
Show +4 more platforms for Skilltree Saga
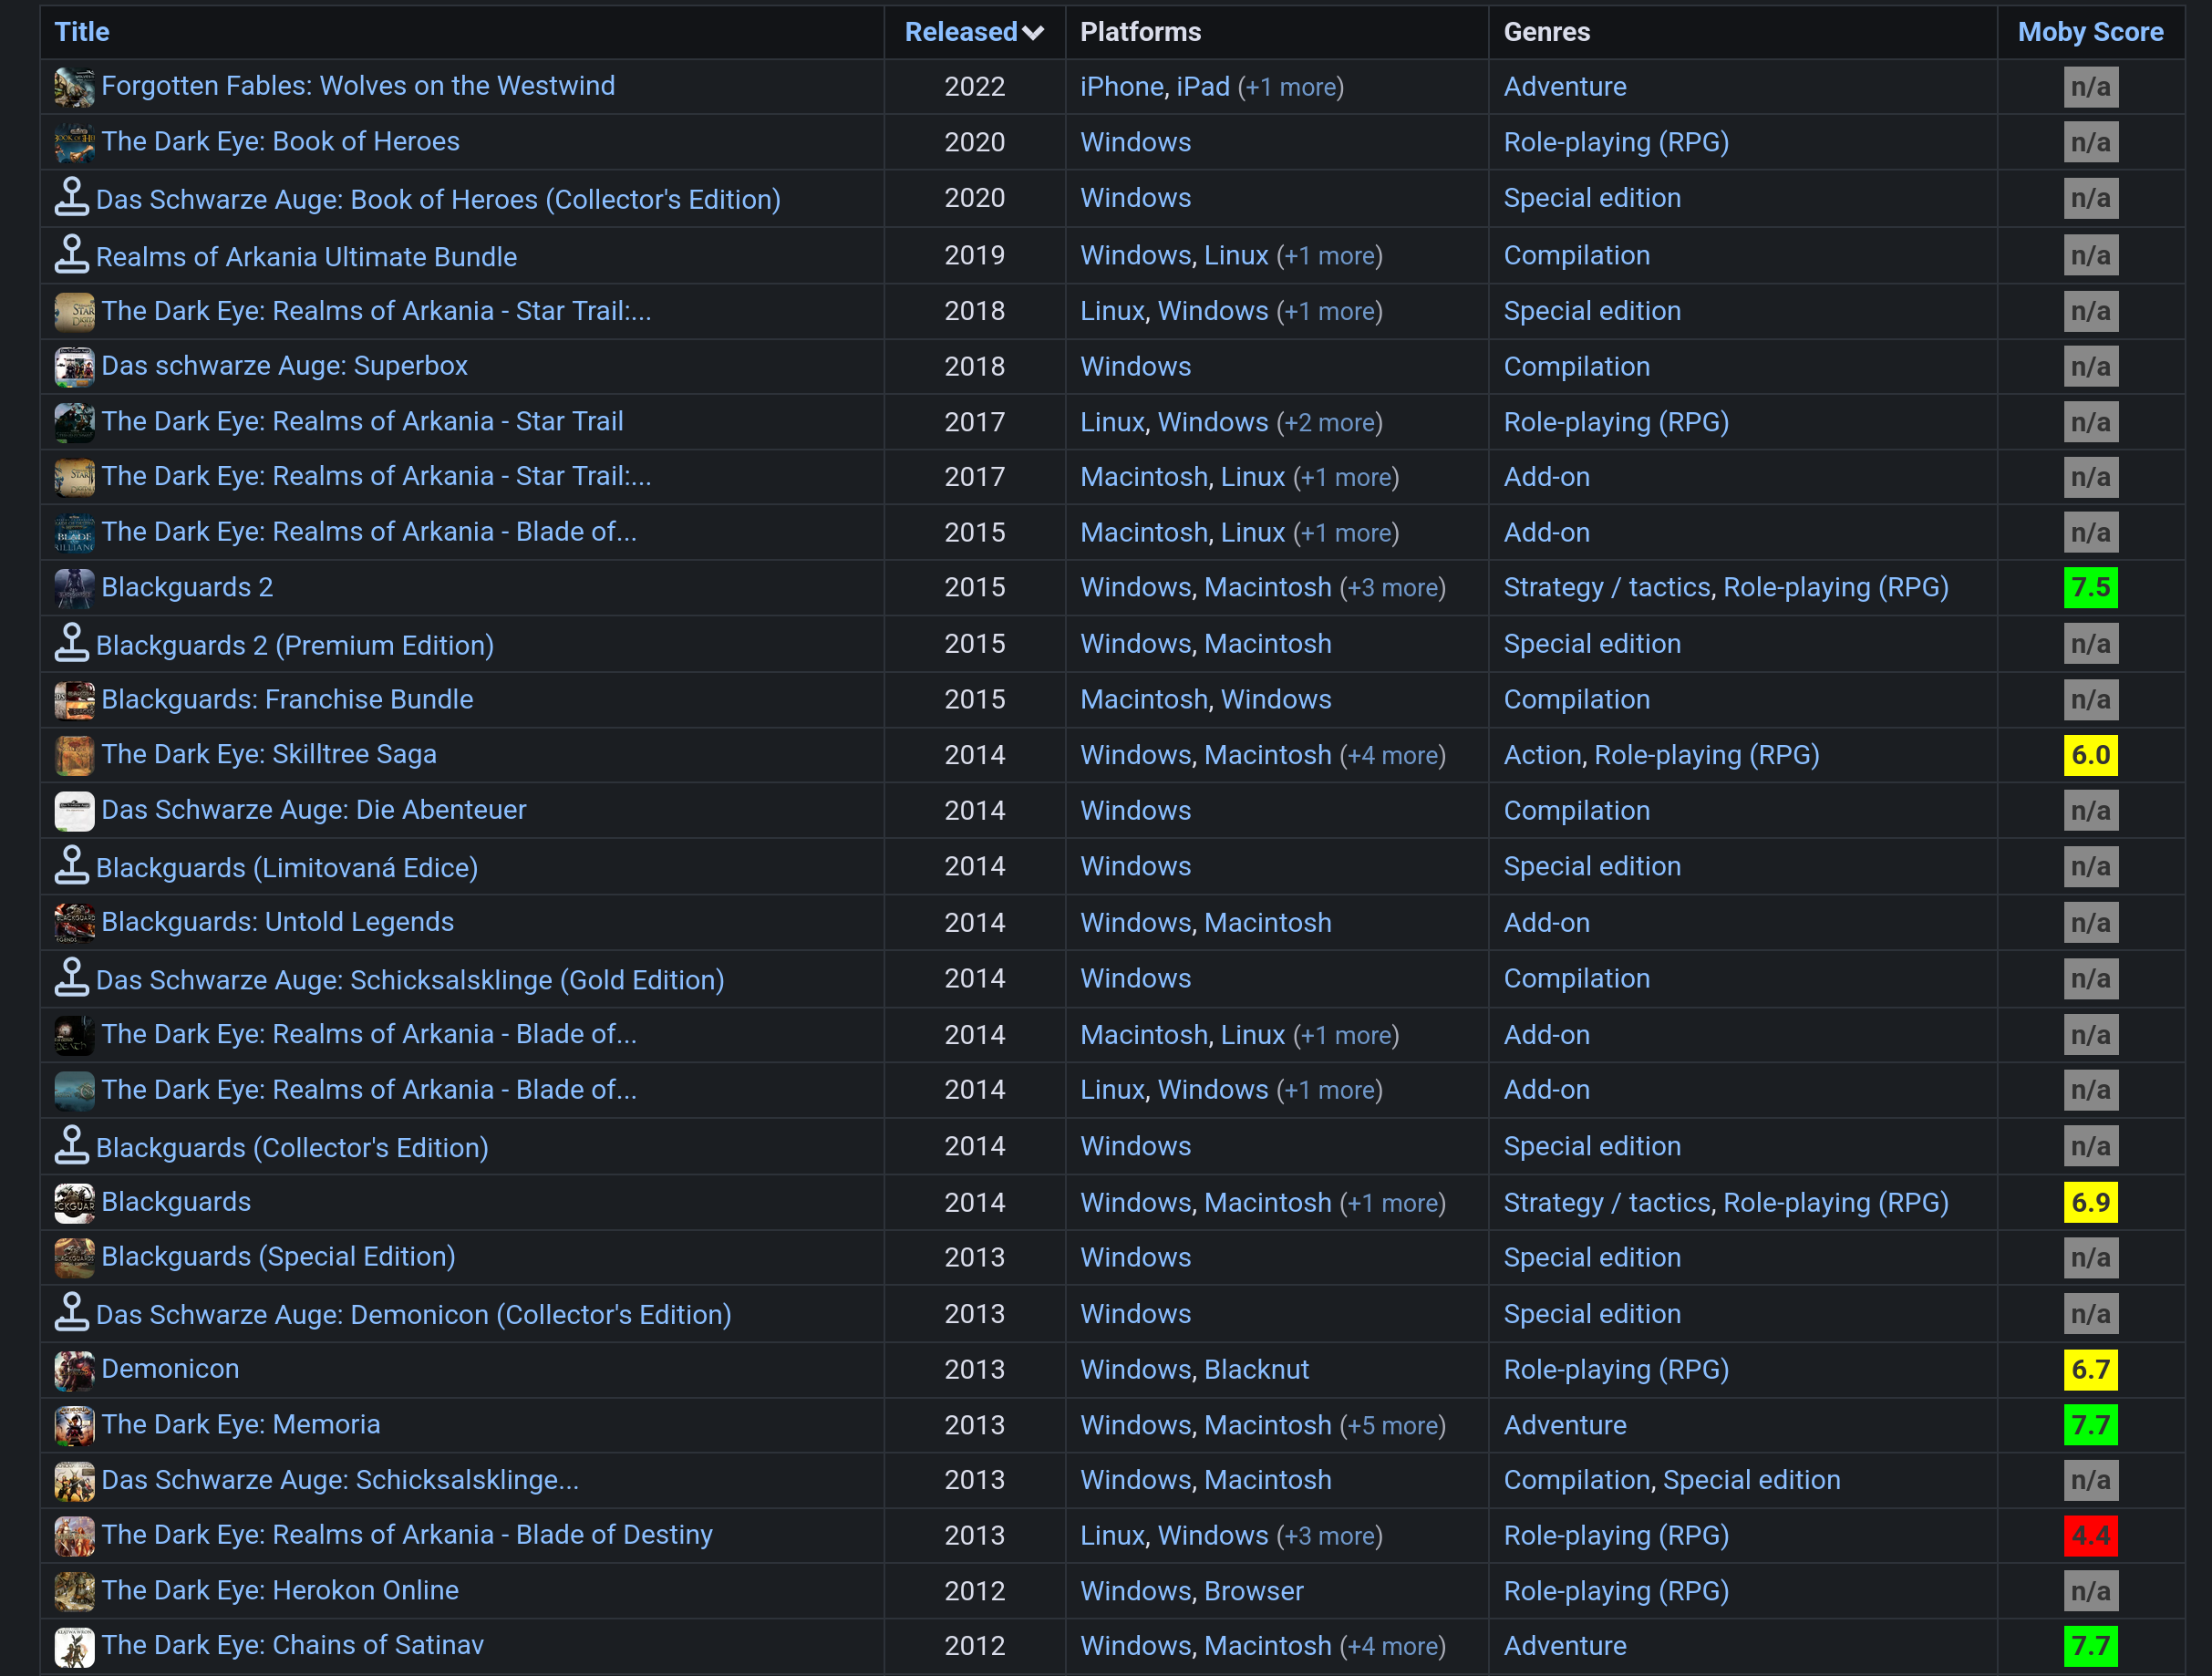pos(1393,755)
